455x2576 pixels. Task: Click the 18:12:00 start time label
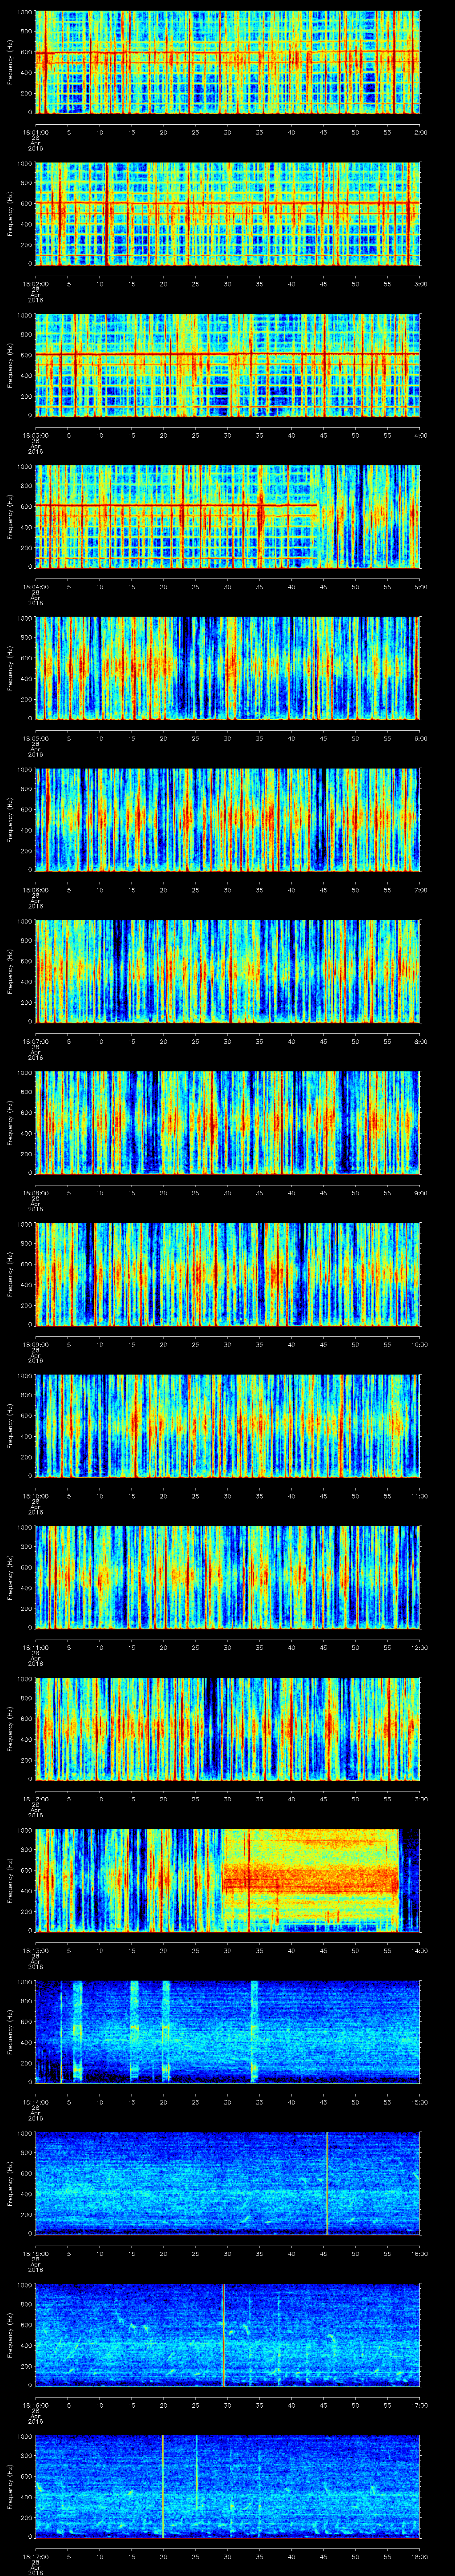[36, 1798]
